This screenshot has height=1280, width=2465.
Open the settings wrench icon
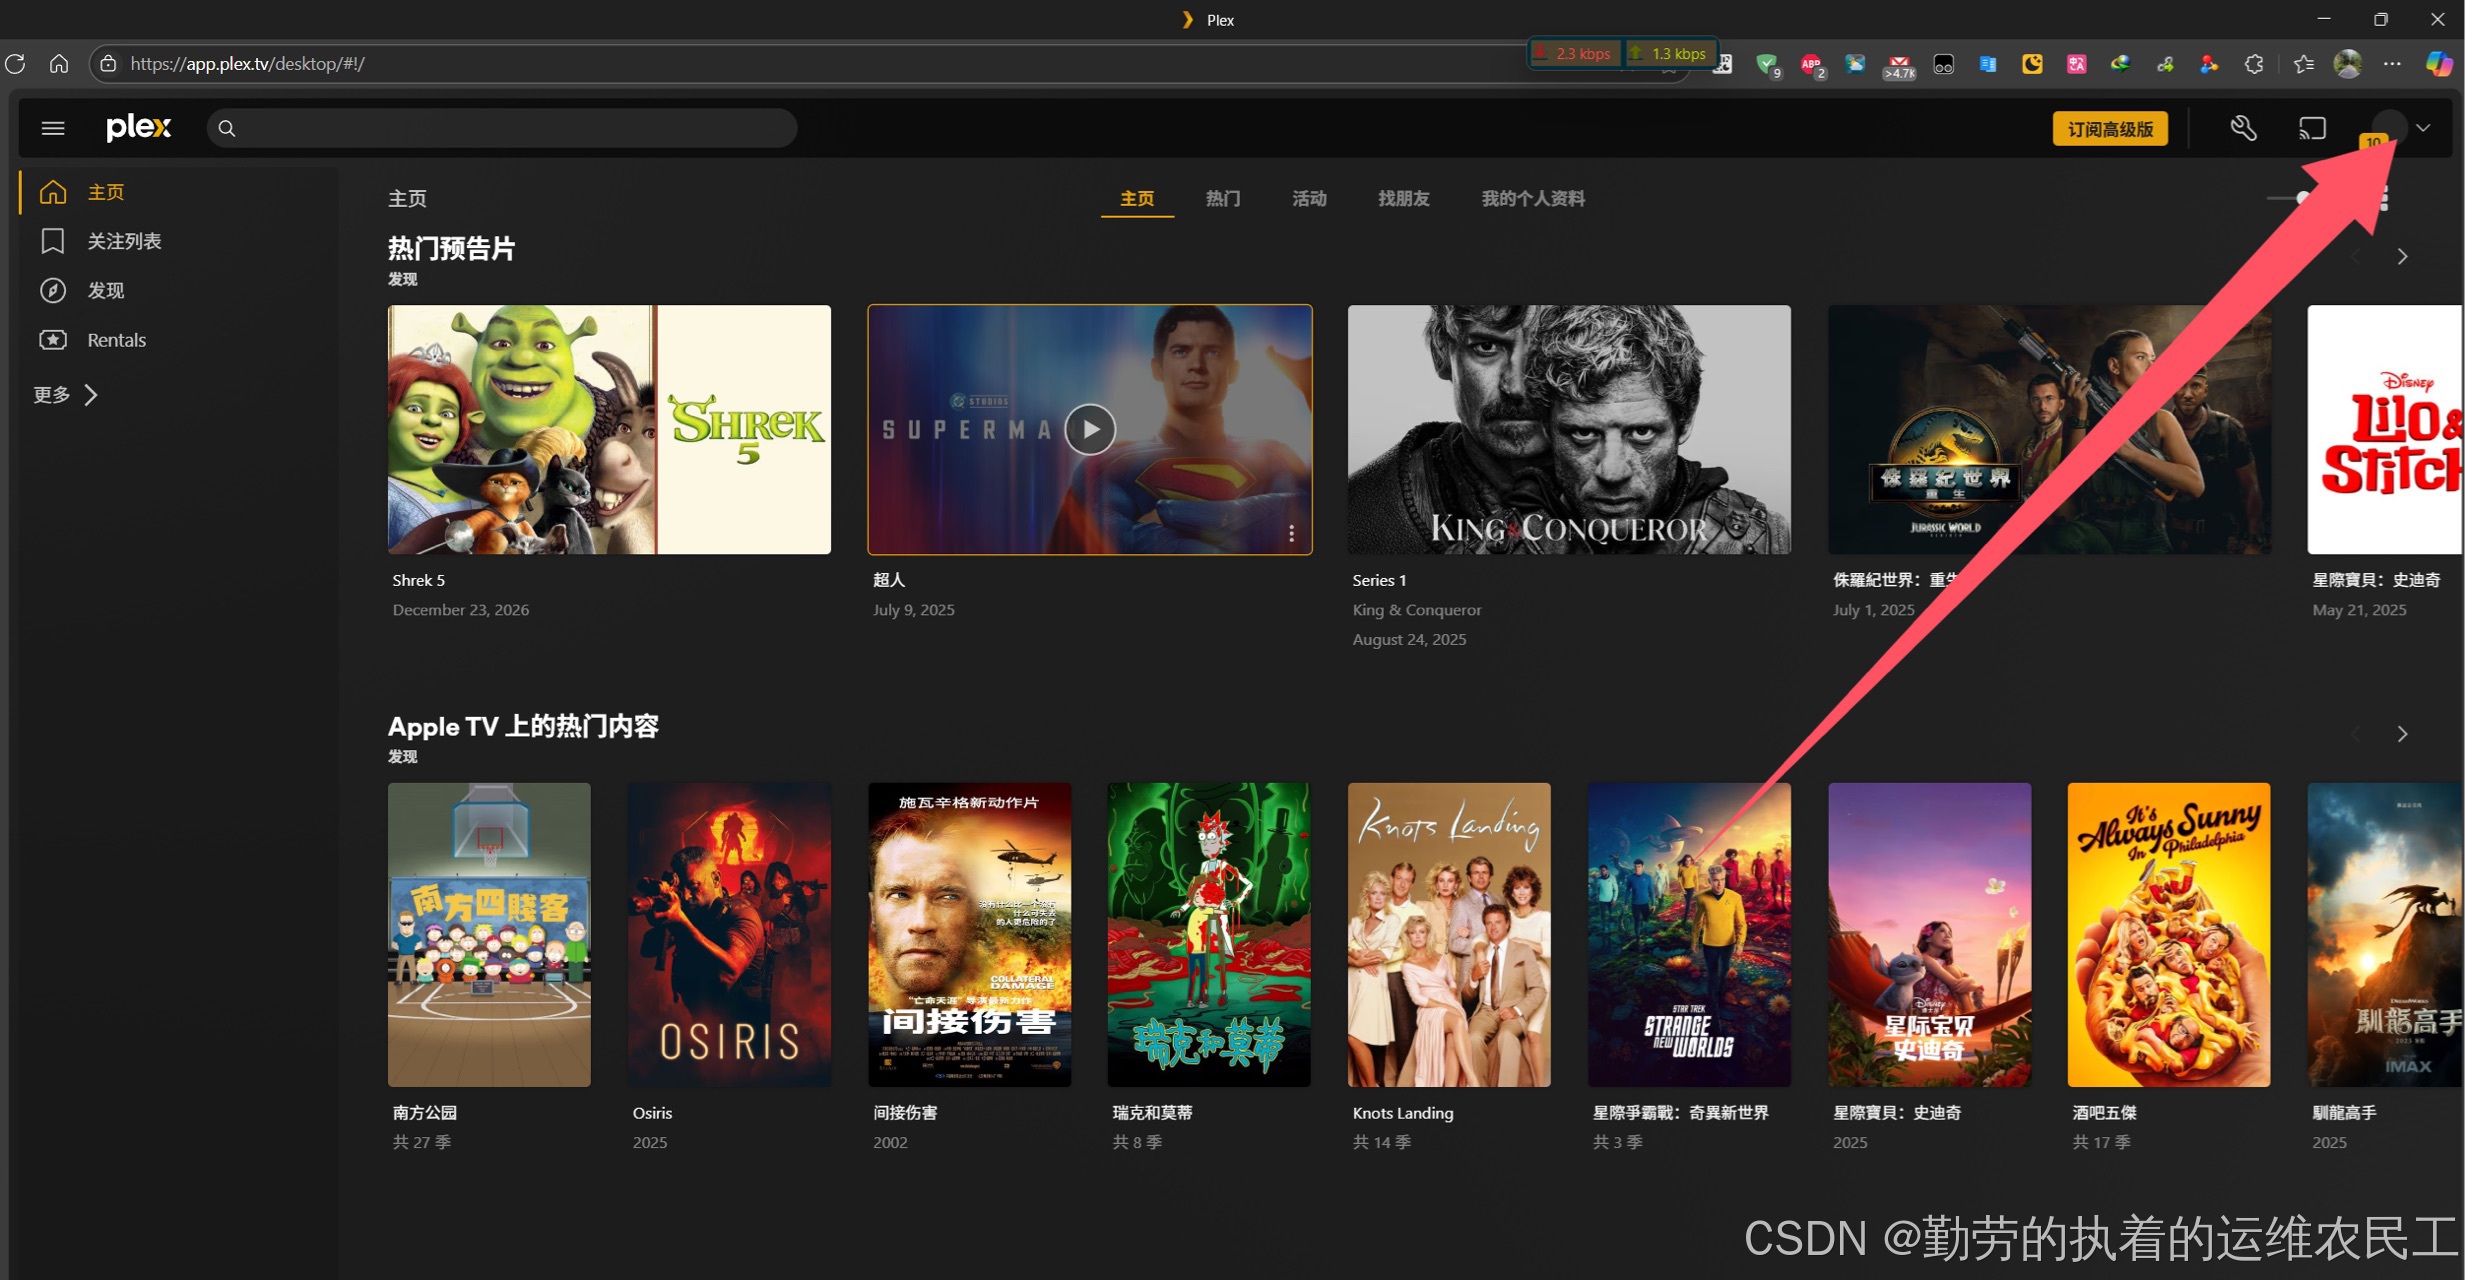pyautogui.click(x=2243, y=128)
